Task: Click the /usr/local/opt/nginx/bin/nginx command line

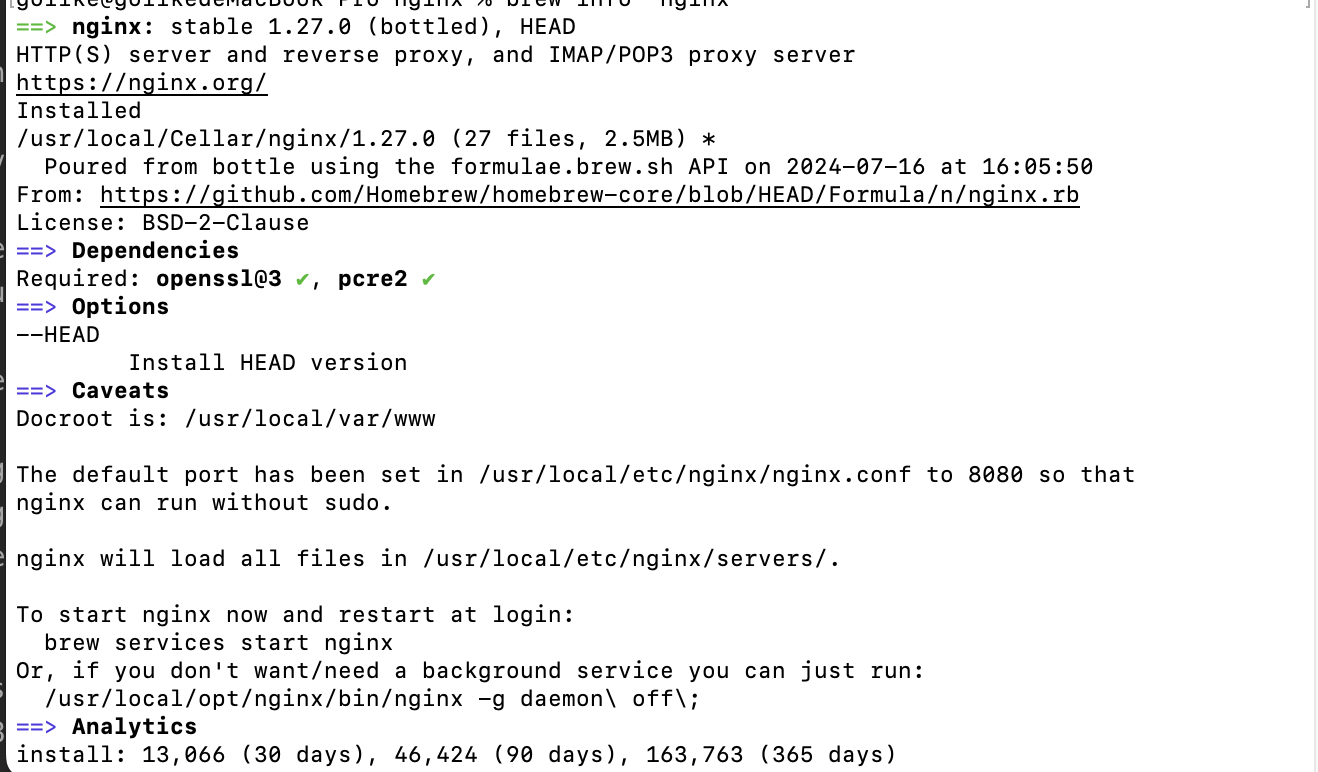Action: (372, 699)
